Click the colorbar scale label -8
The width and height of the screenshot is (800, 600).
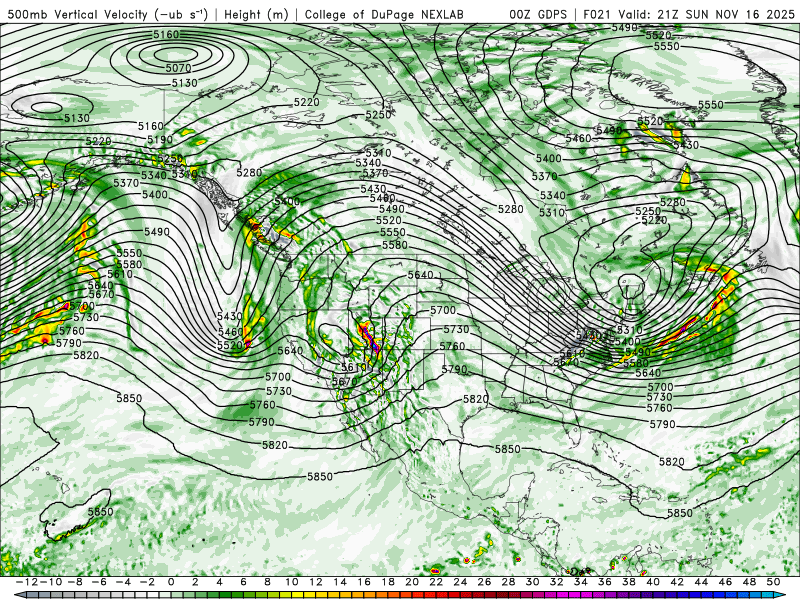[76, 582]
